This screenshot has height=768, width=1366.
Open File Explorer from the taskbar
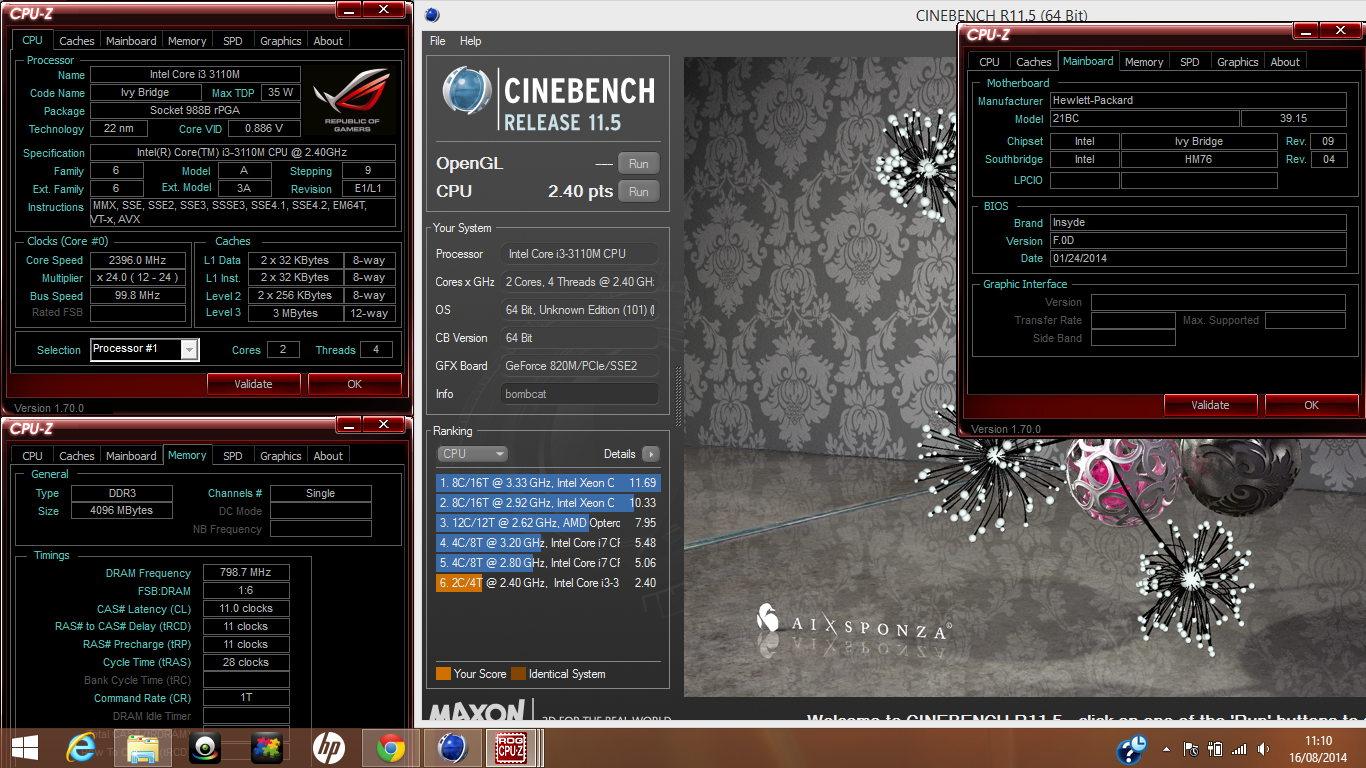click(x=143, y=748)
